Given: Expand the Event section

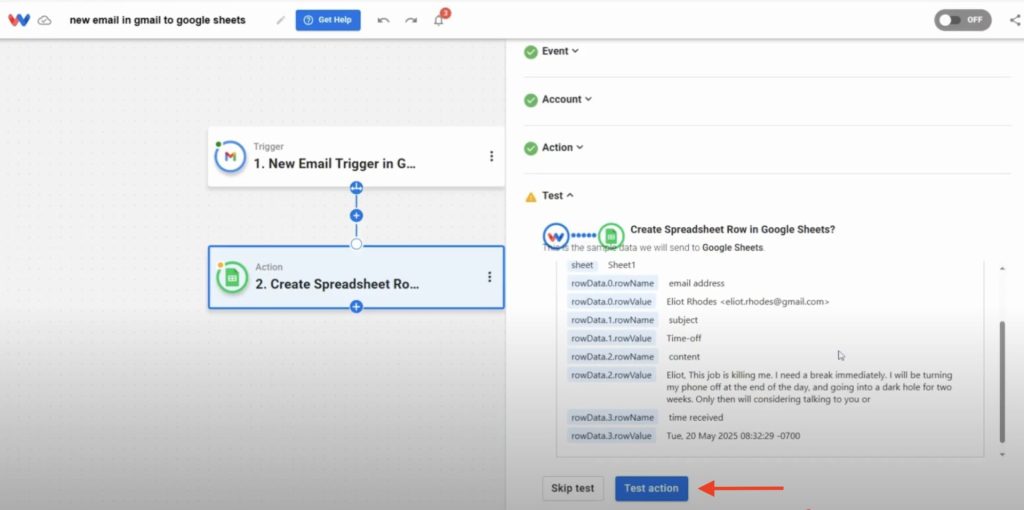Looking at the screenshot, I should [560, 51].
